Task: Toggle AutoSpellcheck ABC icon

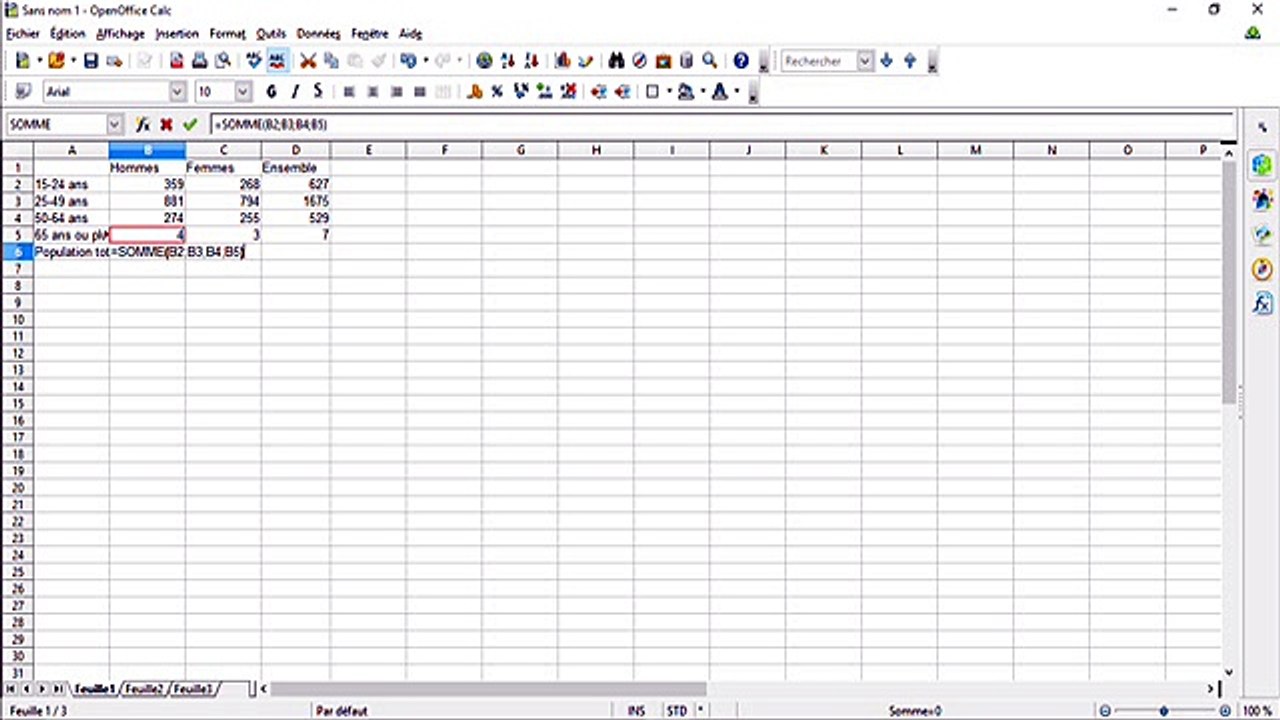Action: (277, 61)
